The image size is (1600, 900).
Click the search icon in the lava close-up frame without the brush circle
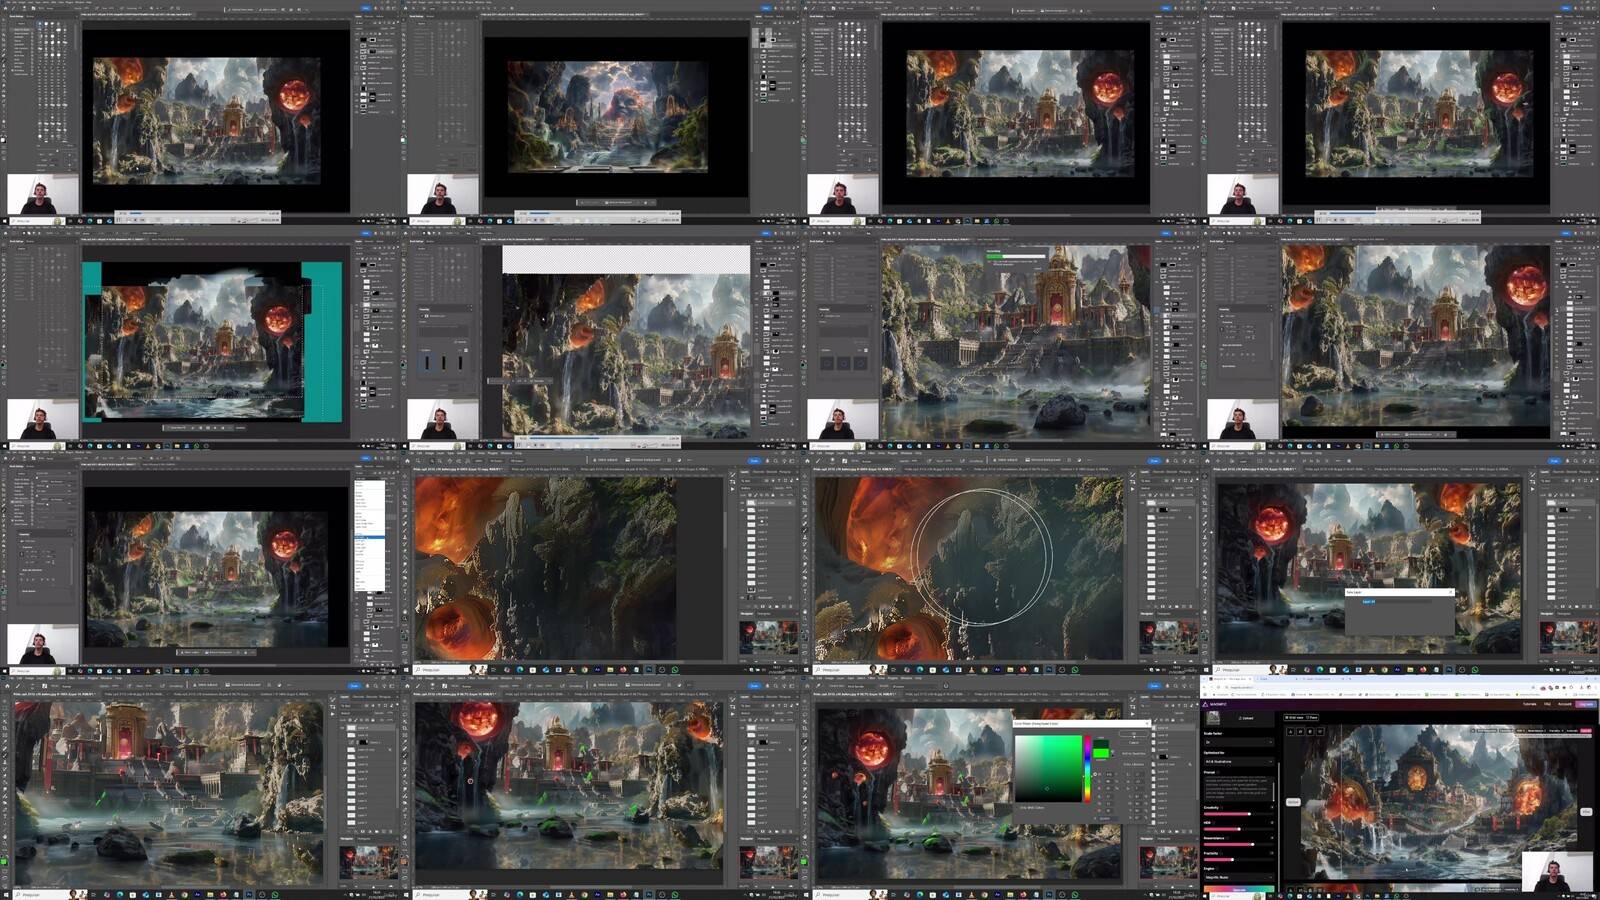(776, 461)
